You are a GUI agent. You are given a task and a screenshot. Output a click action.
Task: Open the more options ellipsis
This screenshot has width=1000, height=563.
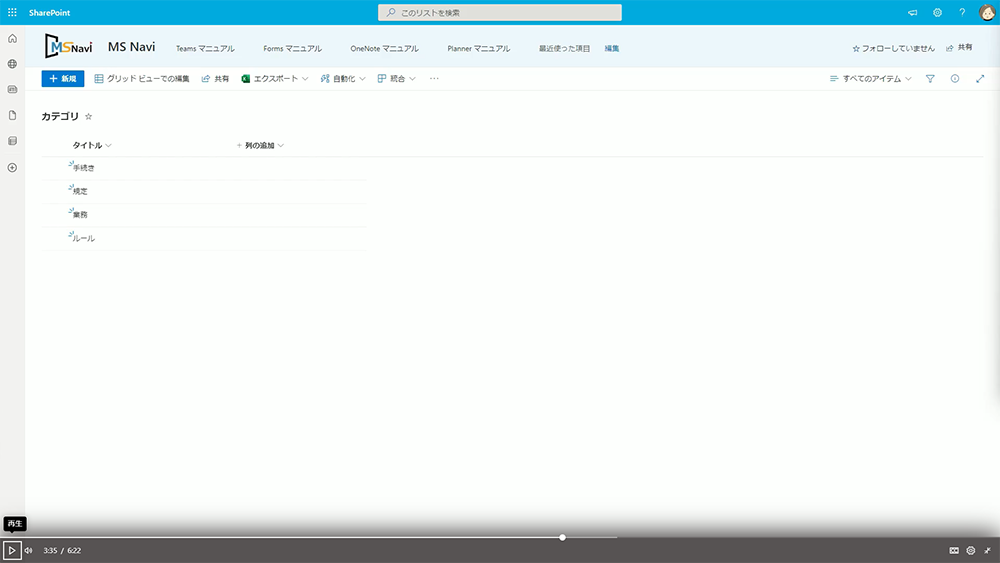tap(434, 78)
